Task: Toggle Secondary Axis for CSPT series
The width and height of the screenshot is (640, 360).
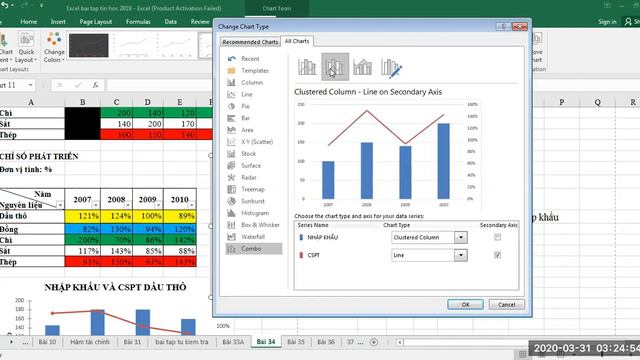Action: [497, 255]
